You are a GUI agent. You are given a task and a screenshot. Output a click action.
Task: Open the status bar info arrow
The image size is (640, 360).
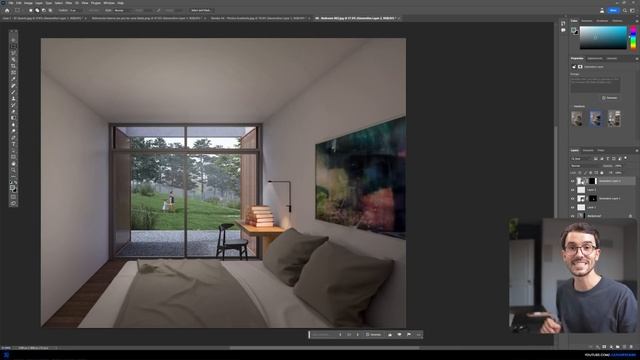tap(56, 348)
